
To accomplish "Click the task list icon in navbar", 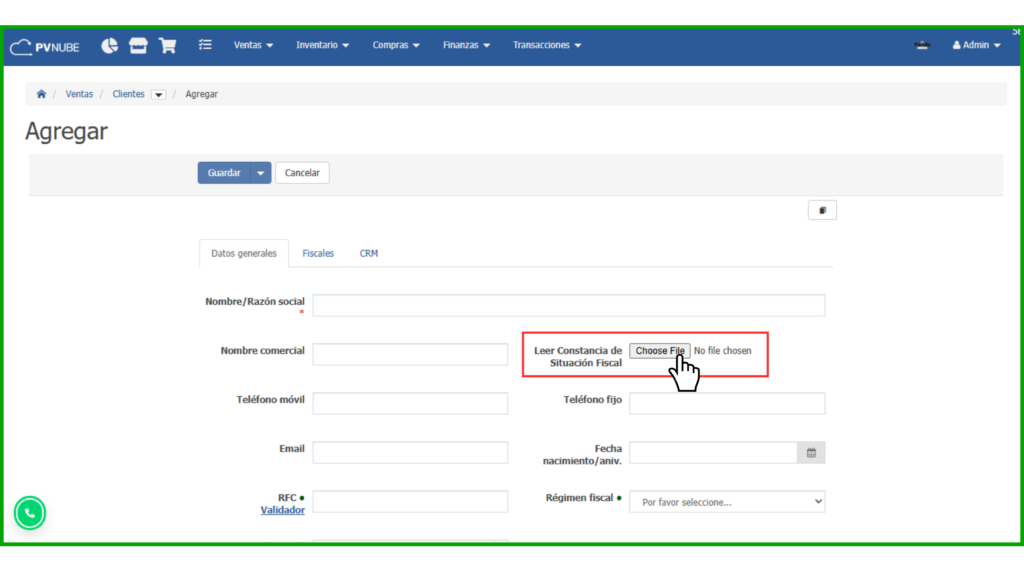I will [205, 45].
